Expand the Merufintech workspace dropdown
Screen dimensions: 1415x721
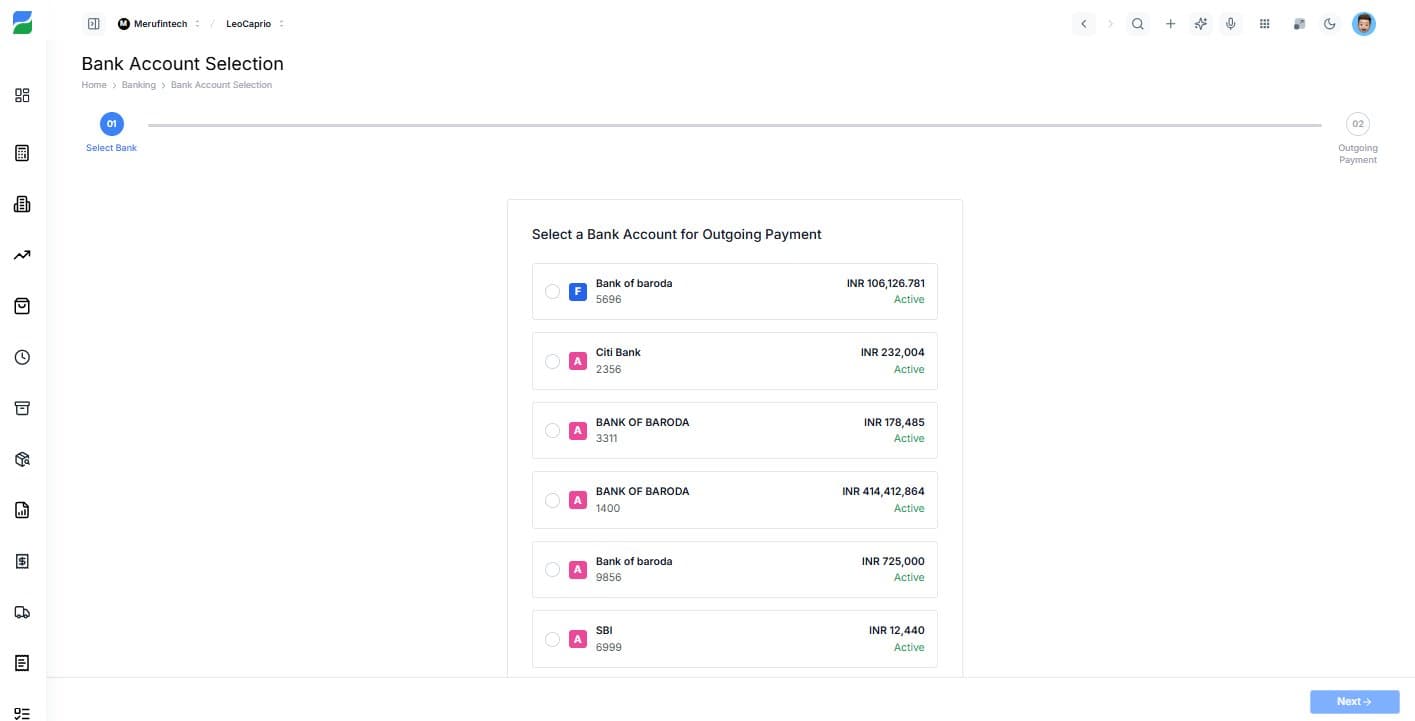coord(199,23)
